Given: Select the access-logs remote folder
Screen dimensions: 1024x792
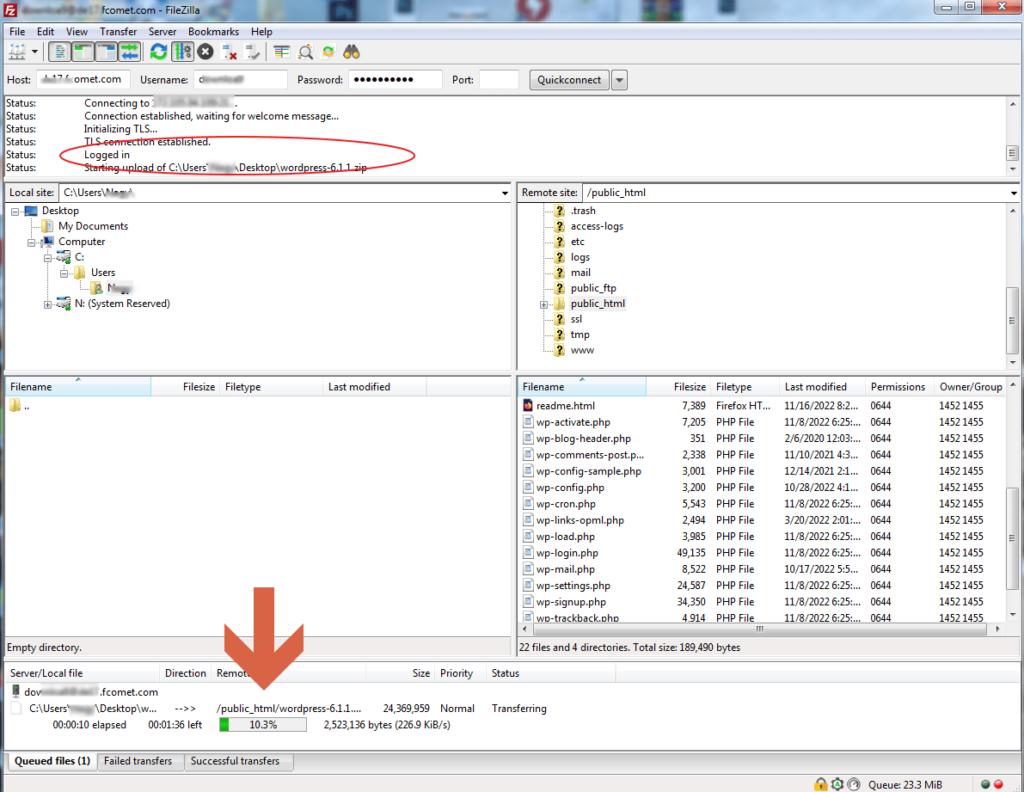Looking at the screenshot, I should (x=596, y=226).
